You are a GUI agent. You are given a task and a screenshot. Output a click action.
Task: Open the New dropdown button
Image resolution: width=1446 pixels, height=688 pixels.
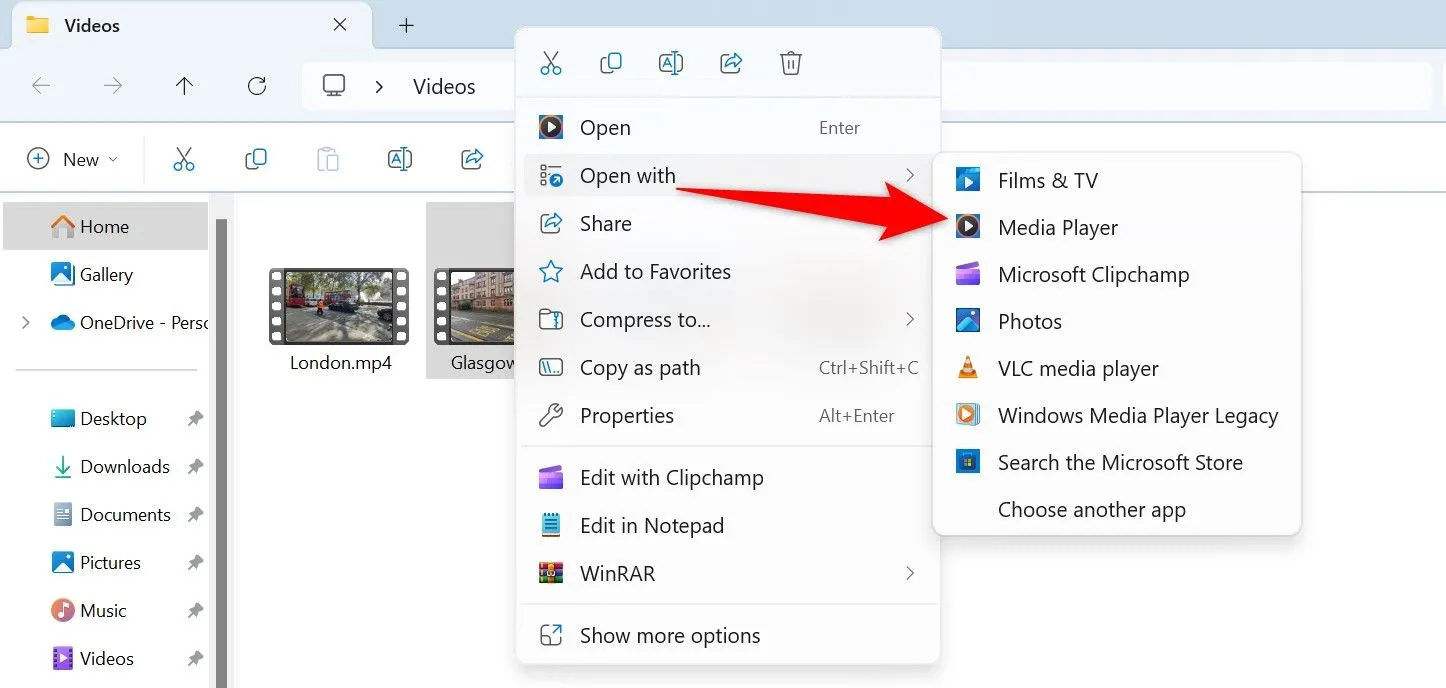tap(72, 159)
